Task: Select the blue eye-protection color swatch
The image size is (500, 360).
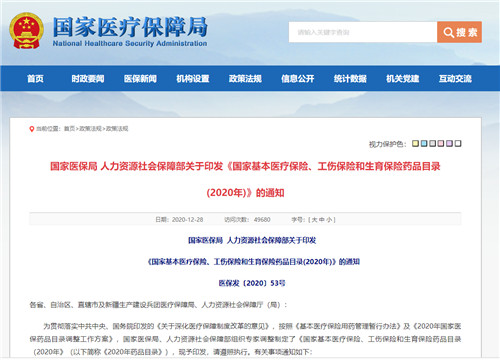Action: tap(424, 143)
